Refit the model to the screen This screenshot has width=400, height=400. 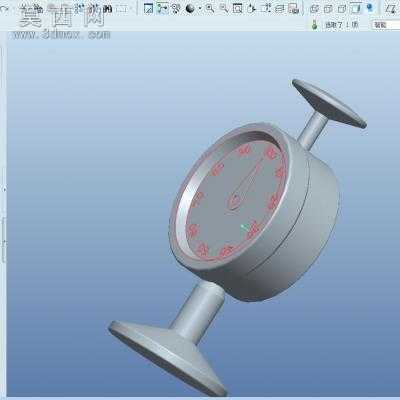pos(237,9)
